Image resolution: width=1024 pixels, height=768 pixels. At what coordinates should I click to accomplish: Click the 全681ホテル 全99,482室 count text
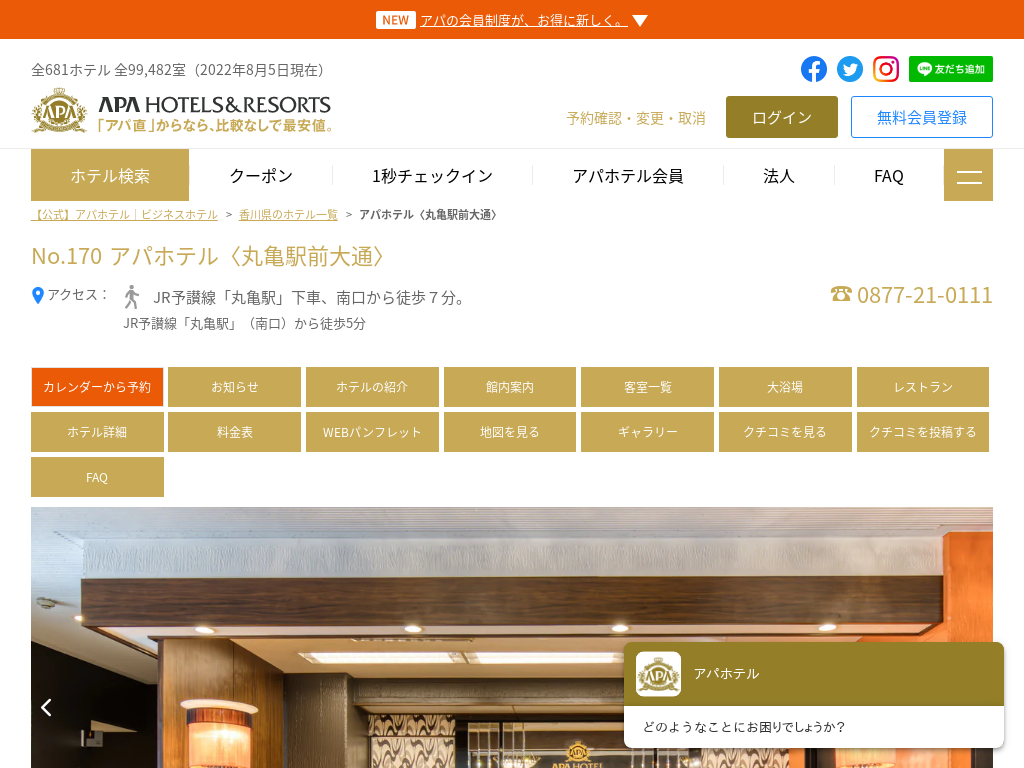coord(178,70)
